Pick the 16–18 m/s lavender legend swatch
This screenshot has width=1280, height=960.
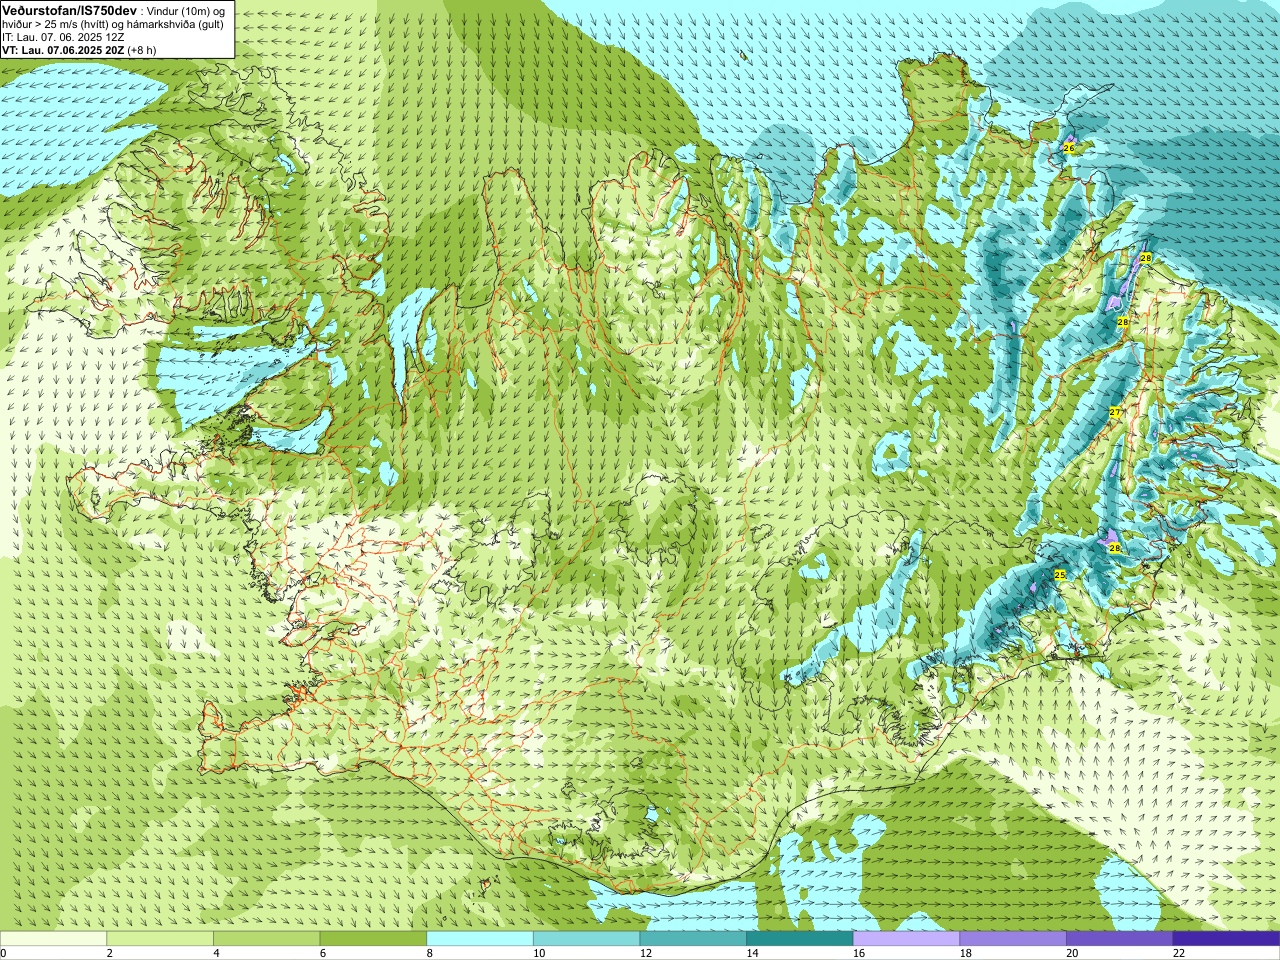pos(906,939)
